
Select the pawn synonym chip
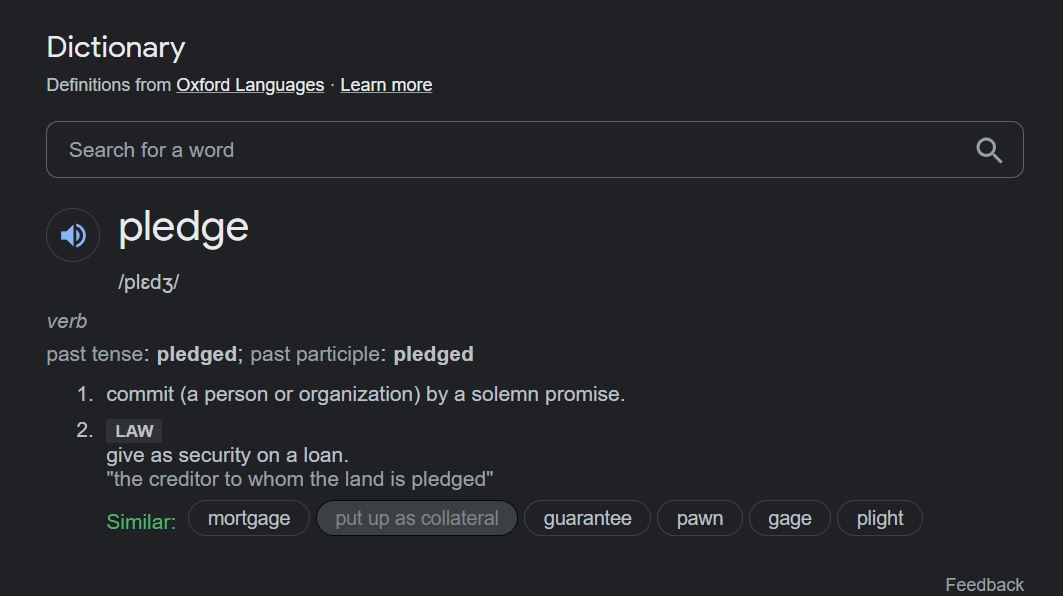coord(700,518)
